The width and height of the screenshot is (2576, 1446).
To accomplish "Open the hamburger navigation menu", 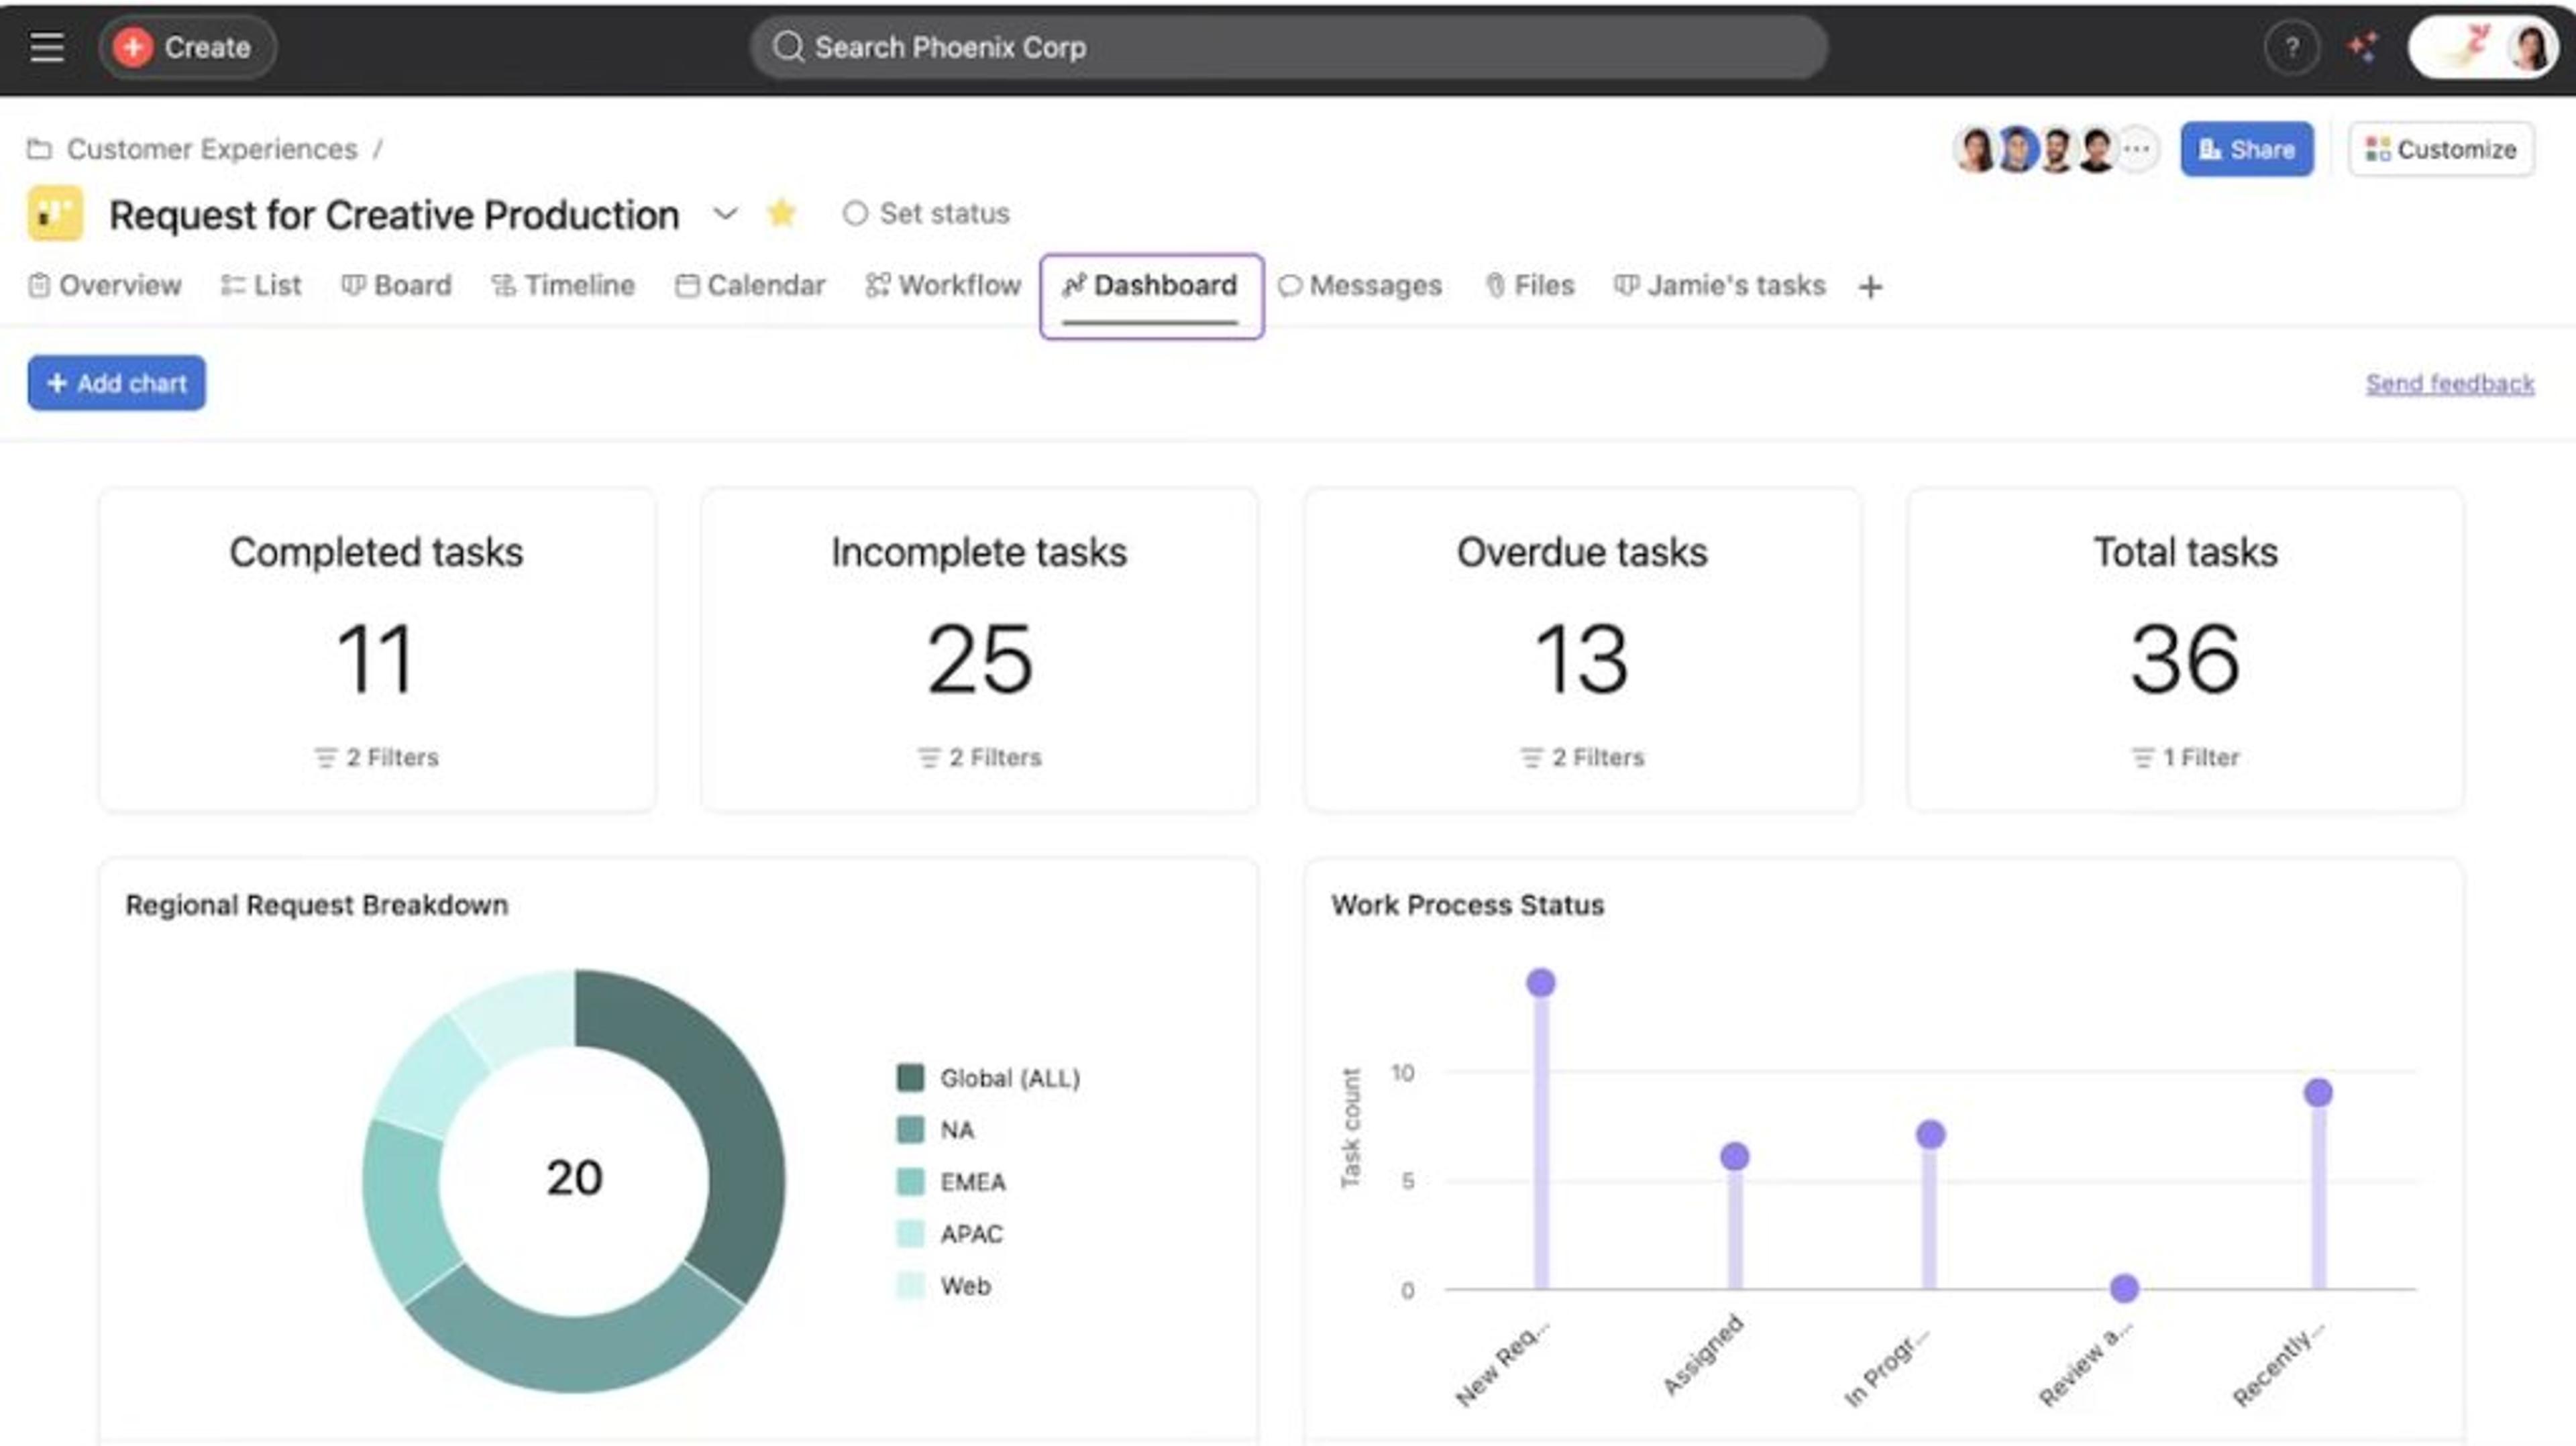I will coord(46,47).
